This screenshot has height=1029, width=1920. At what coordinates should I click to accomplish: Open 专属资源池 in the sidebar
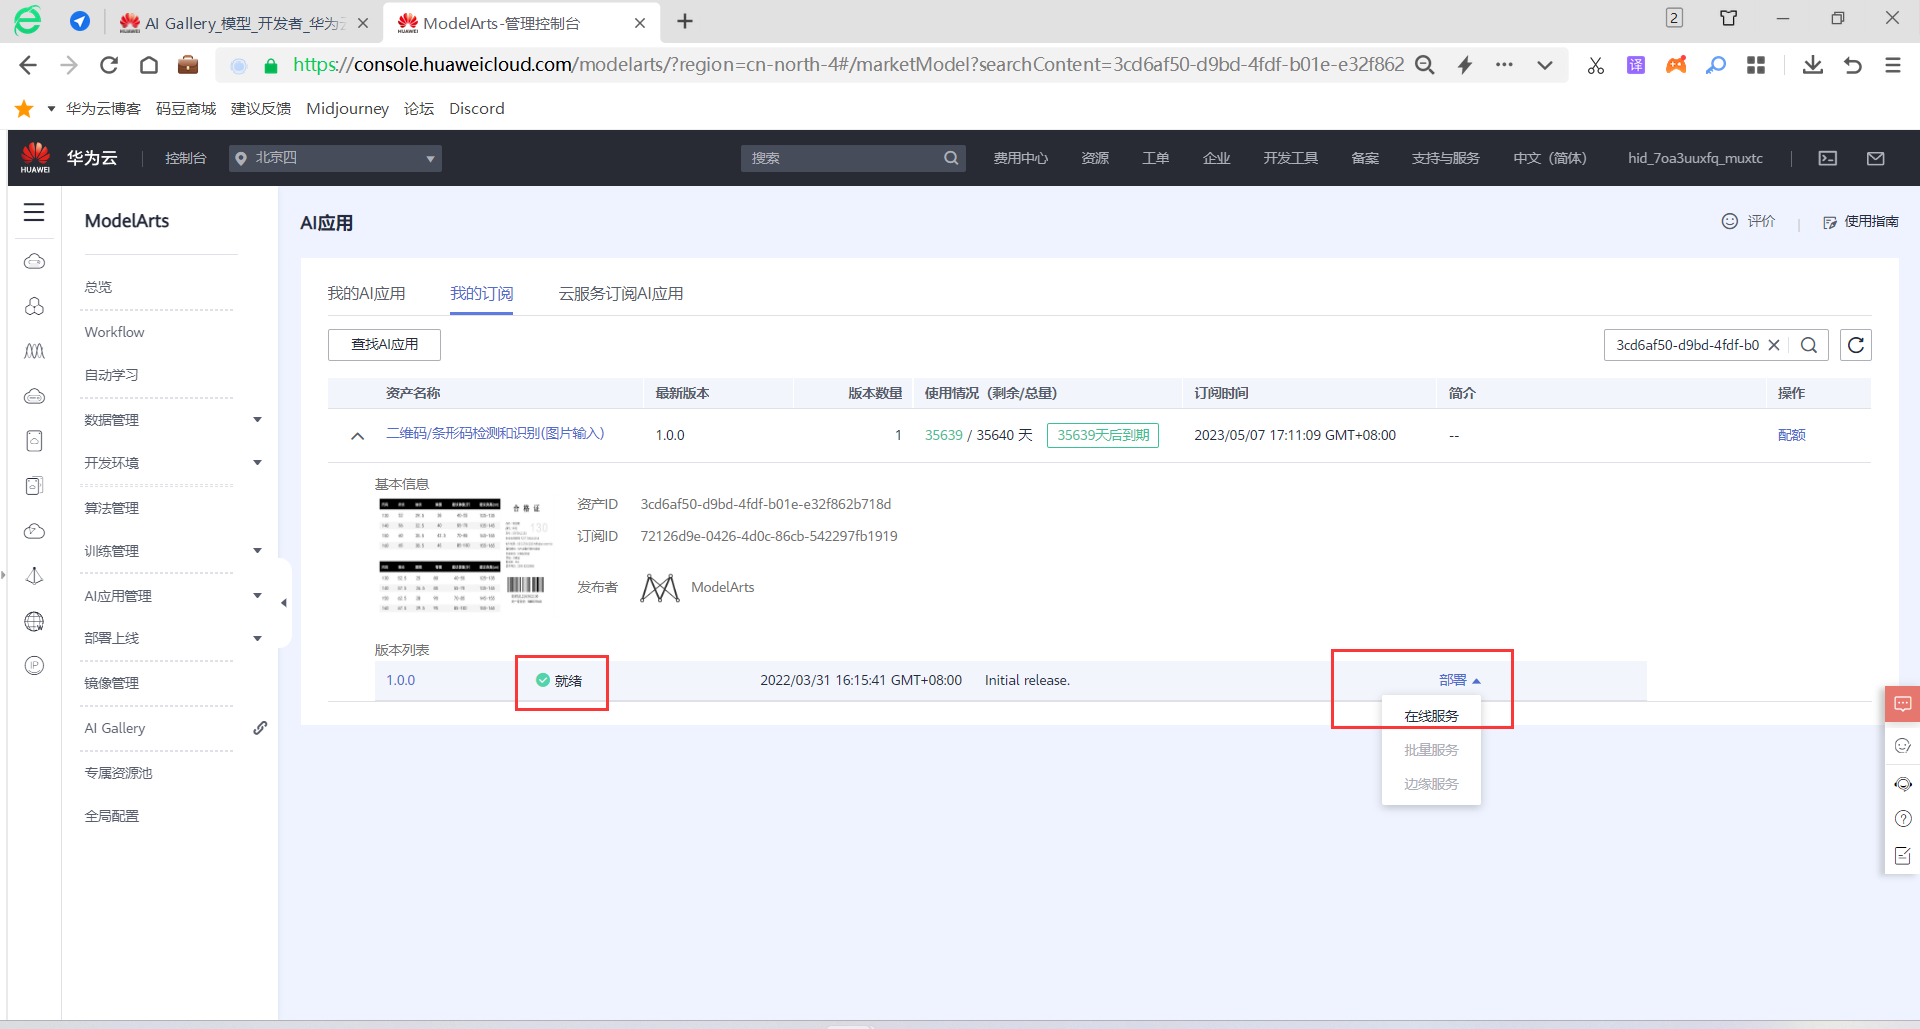(118, 773)
